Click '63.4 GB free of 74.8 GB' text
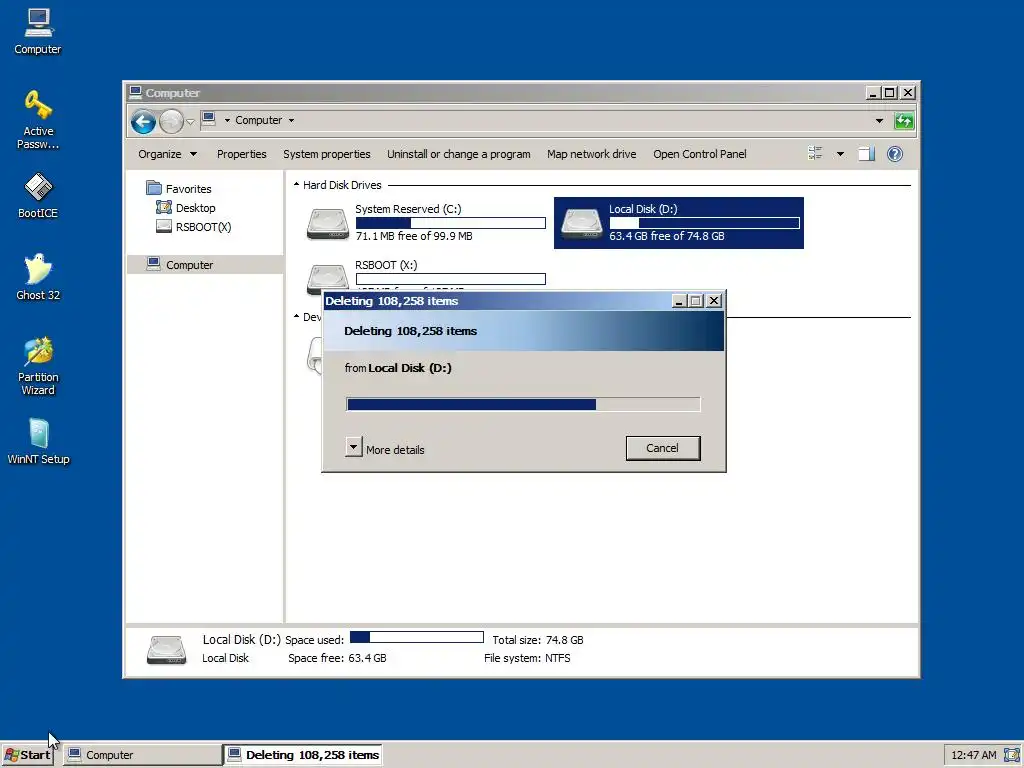The height and width of the screenshot is (768, 1024). pos(667,236)
